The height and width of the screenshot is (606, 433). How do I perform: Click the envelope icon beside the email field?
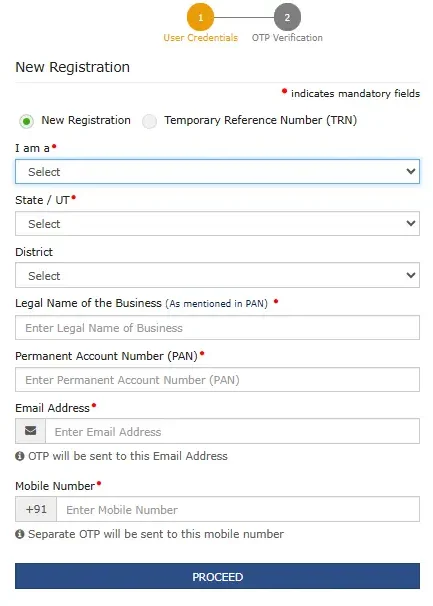tap(31, 431)
